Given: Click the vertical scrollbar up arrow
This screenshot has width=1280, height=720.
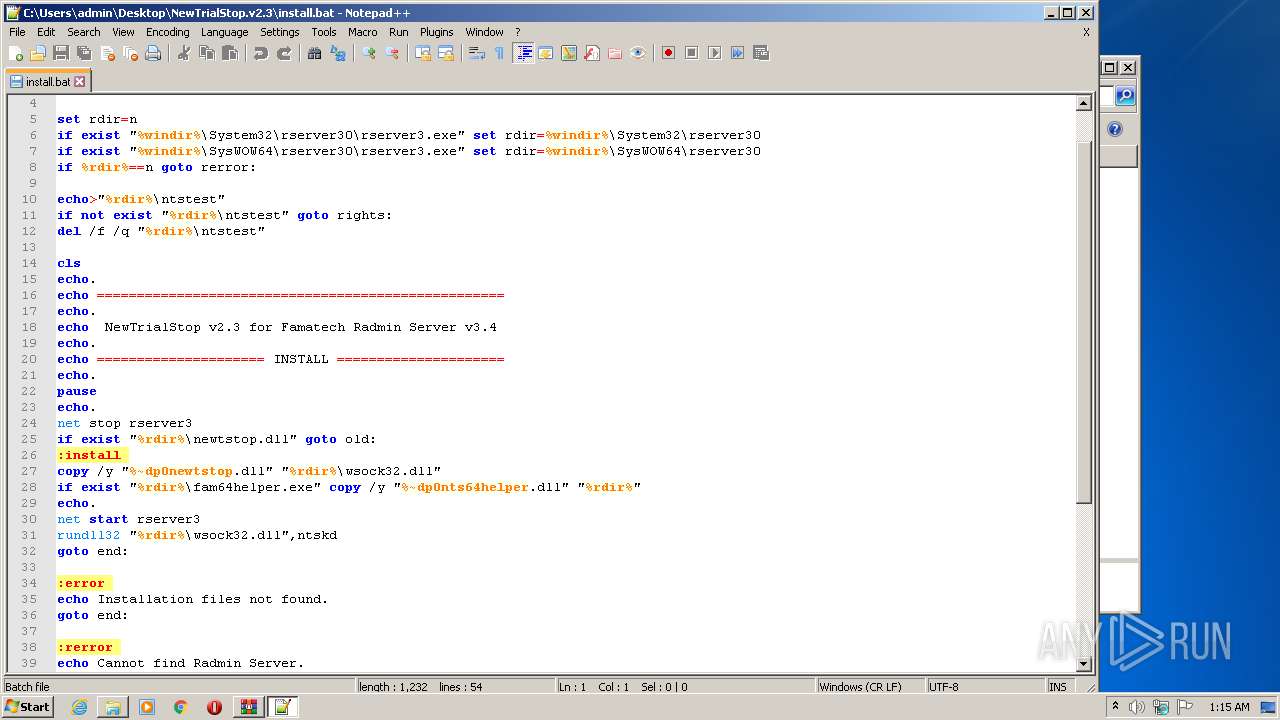Looking at the screenshot, I should (x=1083, y=103).
